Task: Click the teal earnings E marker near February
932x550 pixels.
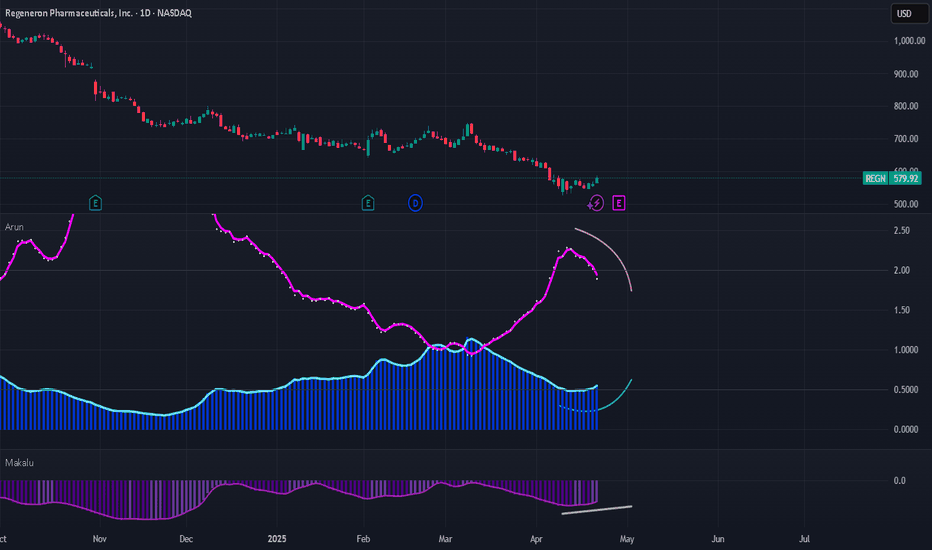Action: click(368, 203)
